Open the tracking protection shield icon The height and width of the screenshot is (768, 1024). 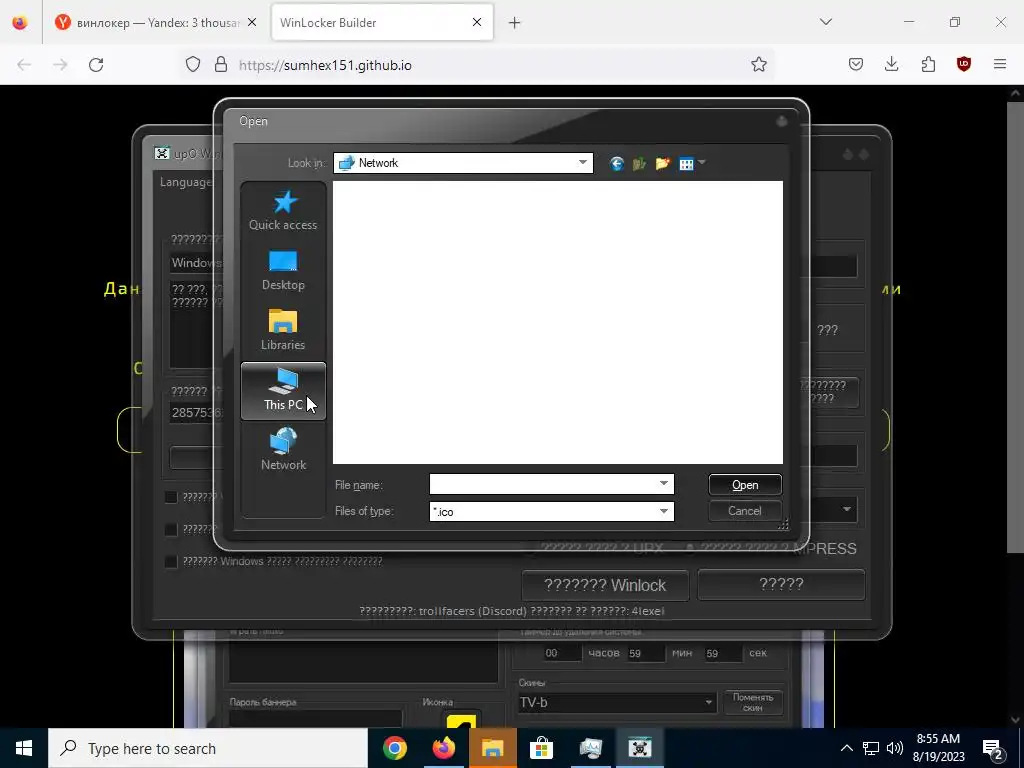[x=193, y=65]
